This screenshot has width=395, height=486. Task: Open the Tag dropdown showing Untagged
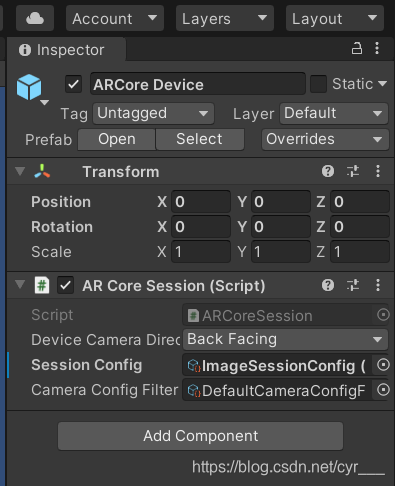click(153, 113)
